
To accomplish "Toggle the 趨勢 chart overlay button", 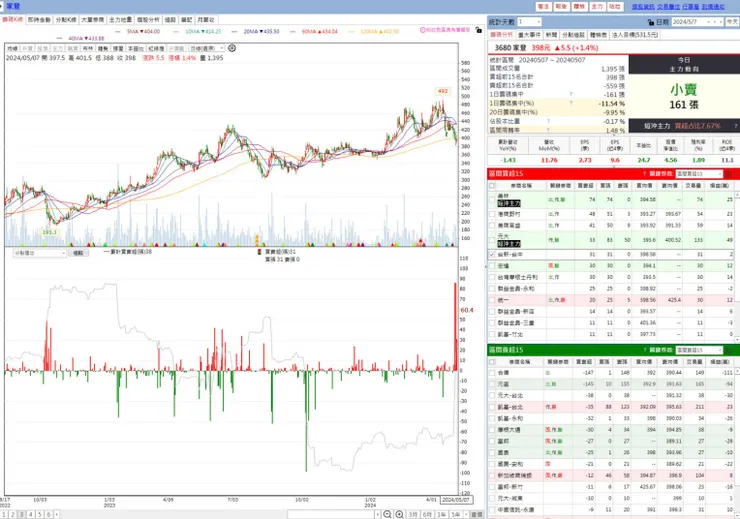I will (102, 48).
